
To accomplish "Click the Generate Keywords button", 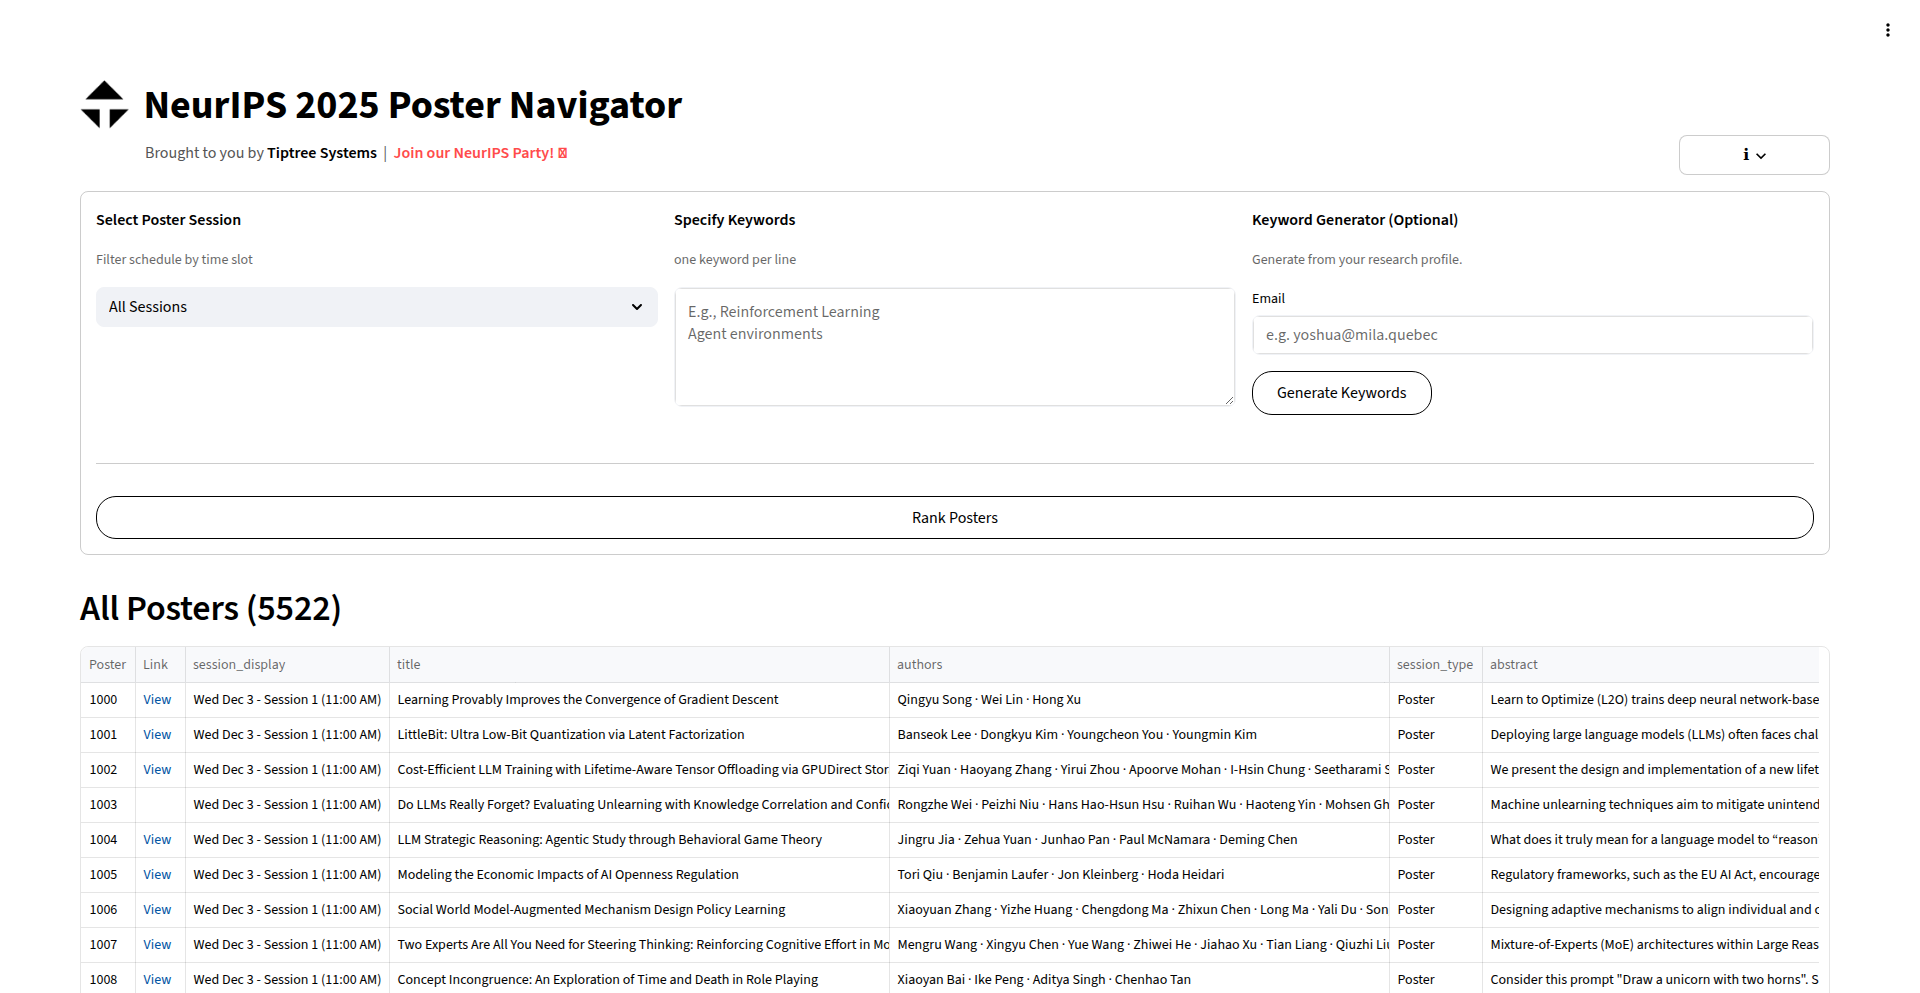I will [1341, 392].
